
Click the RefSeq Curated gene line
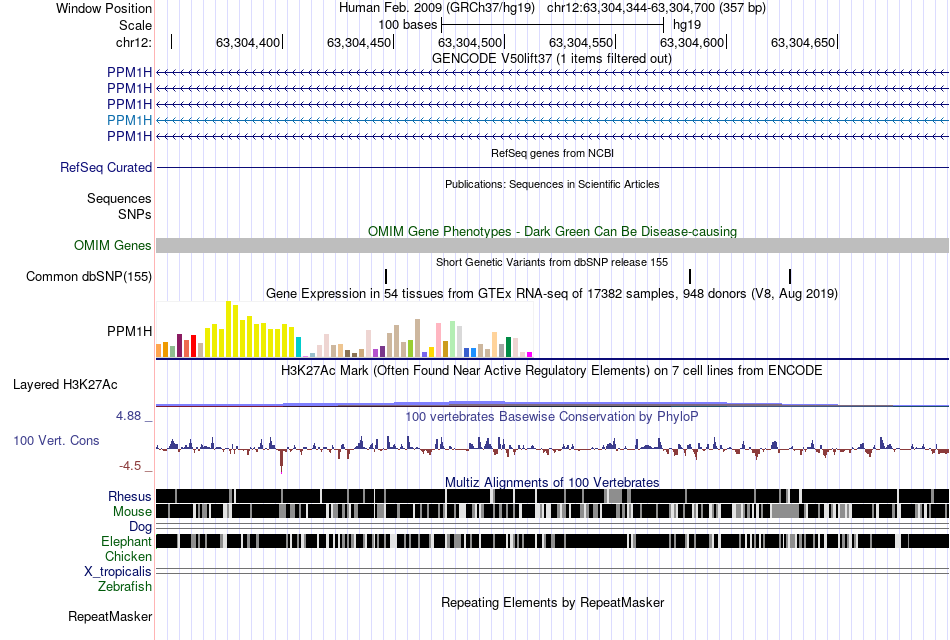(553, 167)
